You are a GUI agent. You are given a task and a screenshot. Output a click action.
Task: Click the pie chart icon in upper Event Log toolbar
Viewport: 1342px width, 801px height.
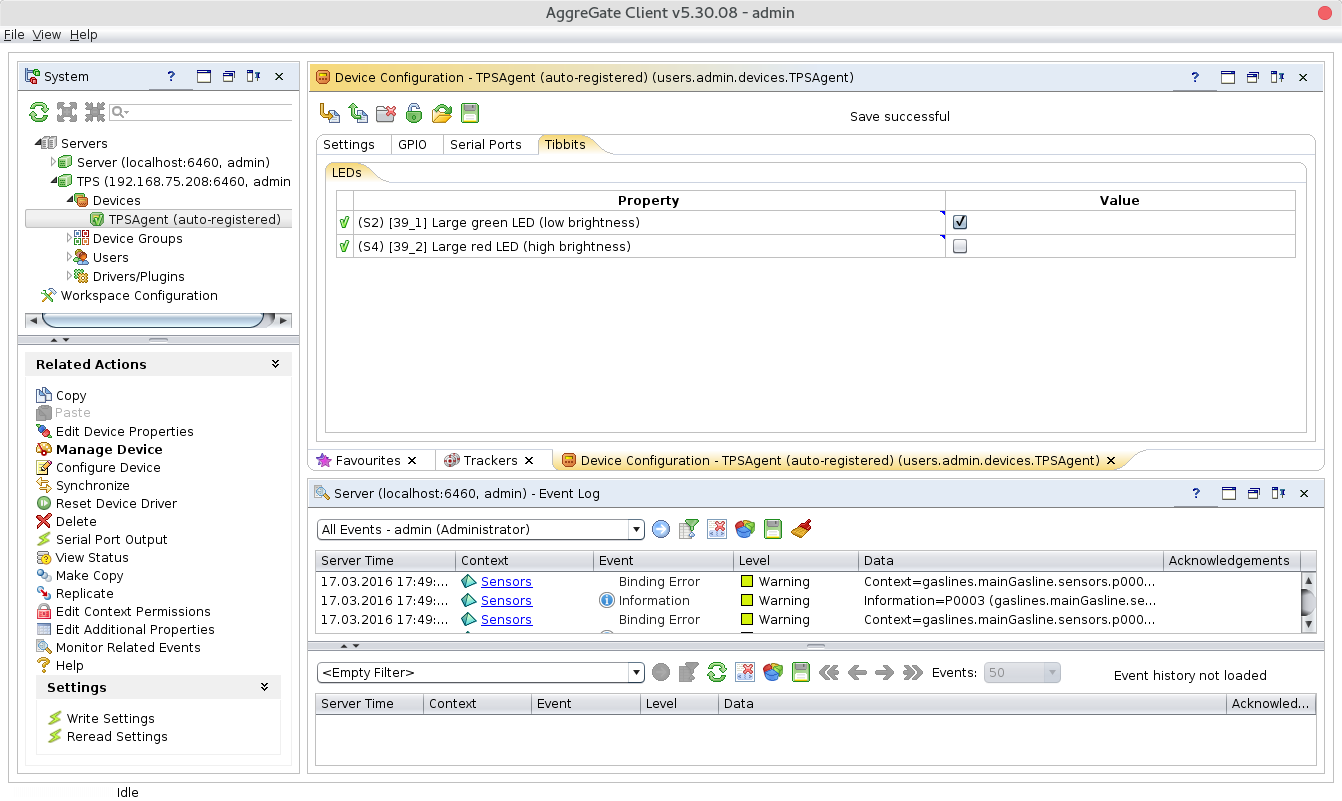pos(745,529)
